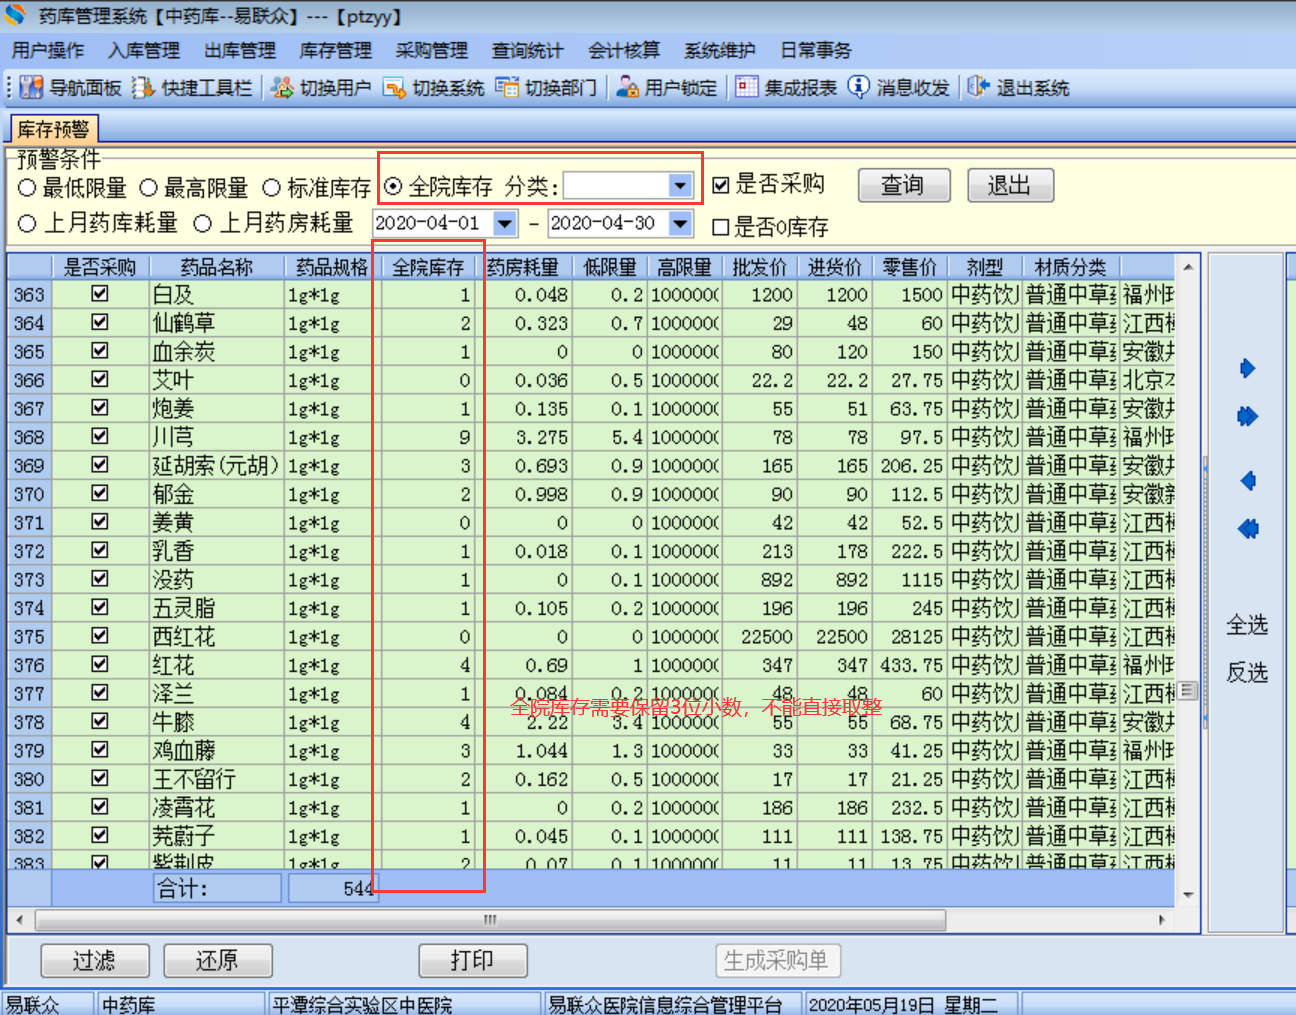Select the 延胡索(元胡) drug name cell
1296x1015 pixels.
pyautogui.click(x=217, y=465)
